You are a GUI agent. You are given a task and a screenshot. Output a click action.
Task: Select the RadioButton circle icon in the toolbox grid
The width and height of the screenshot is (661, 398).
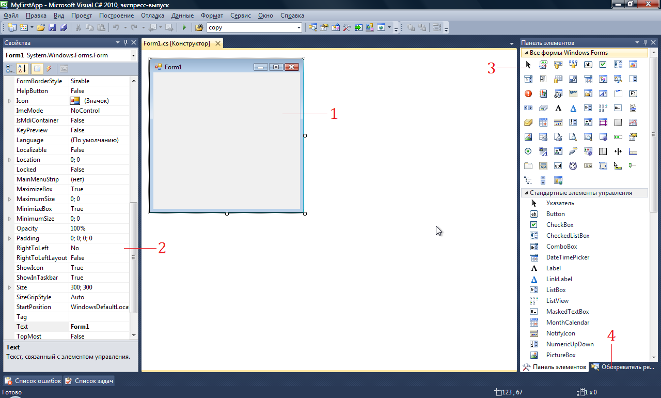(528, 151)
